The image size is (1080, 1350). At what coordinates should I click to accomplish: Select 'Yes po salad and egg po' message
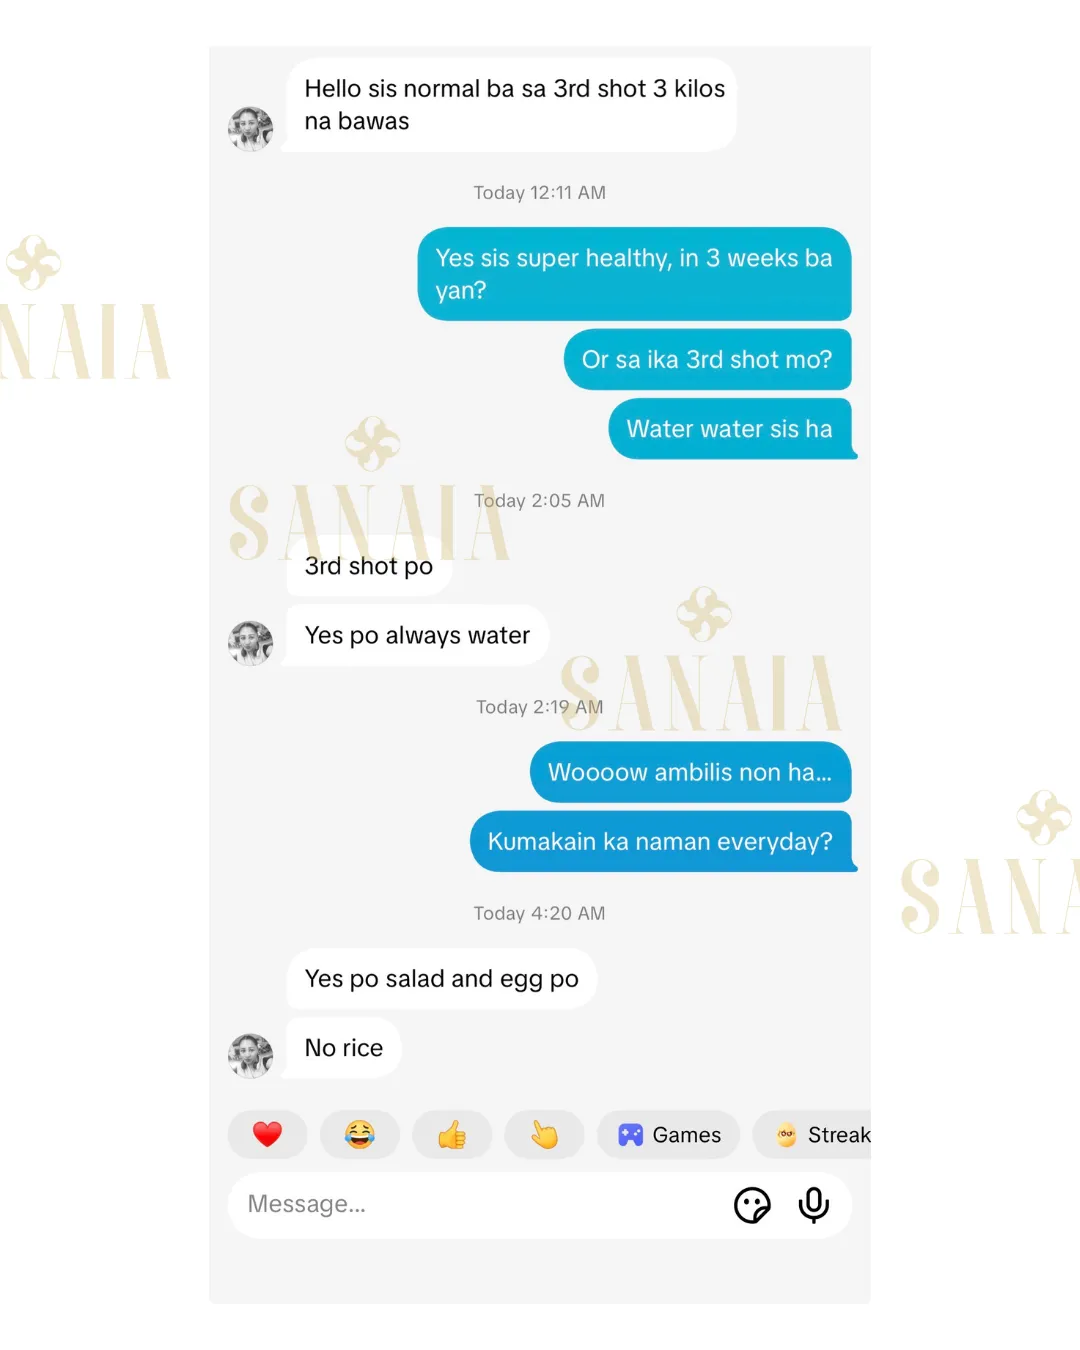[442, 978]
